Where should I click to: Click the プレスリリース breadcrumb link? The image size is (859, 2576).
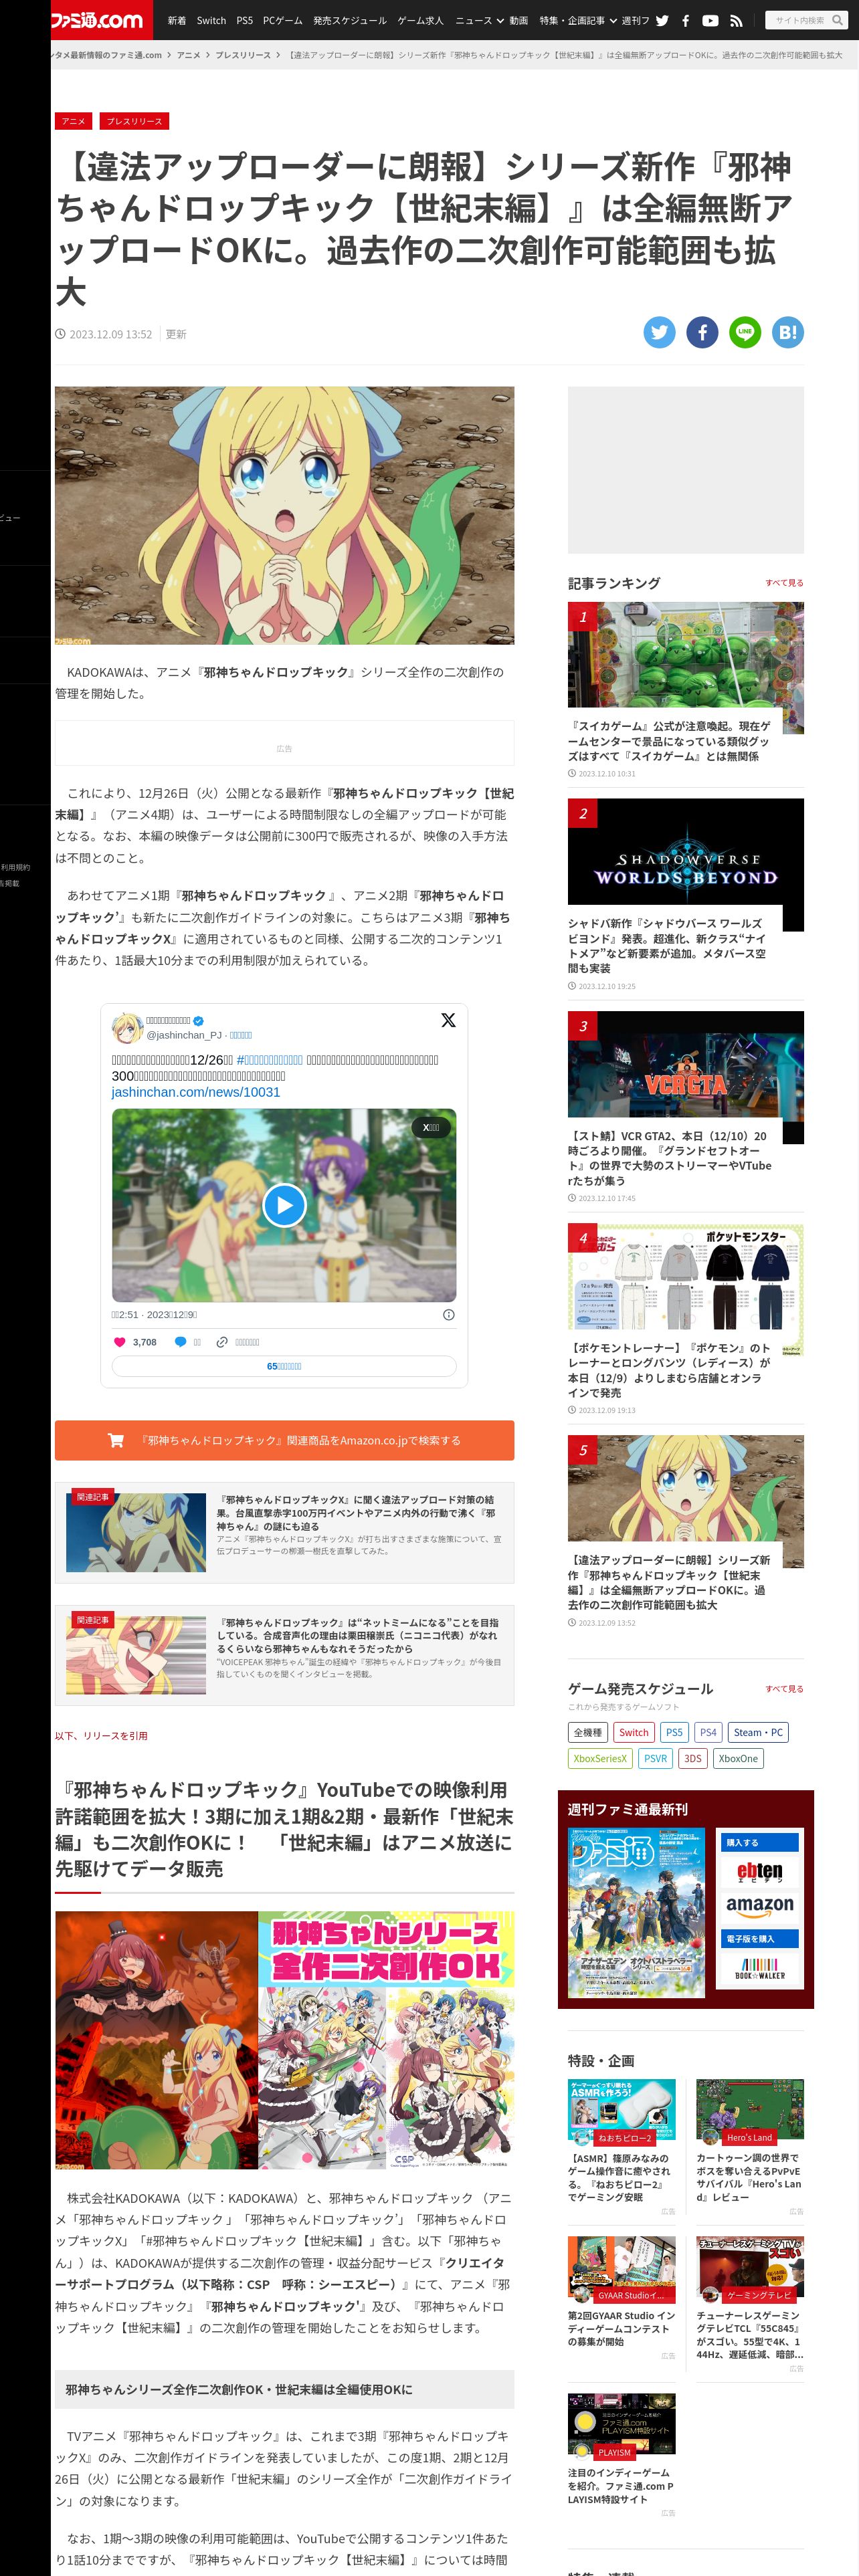coord(243,55)
